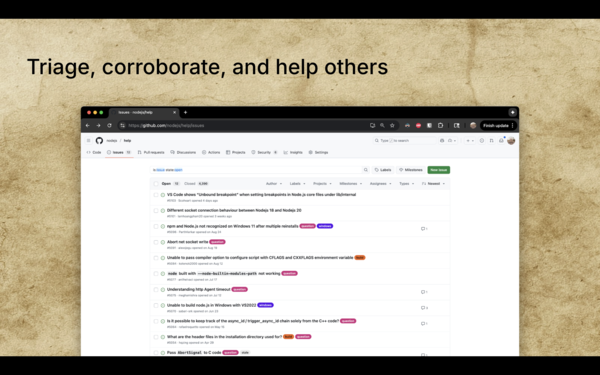600x375 pixels.
Task: Open the red adblock extension icon
Action: click(418, 126)
